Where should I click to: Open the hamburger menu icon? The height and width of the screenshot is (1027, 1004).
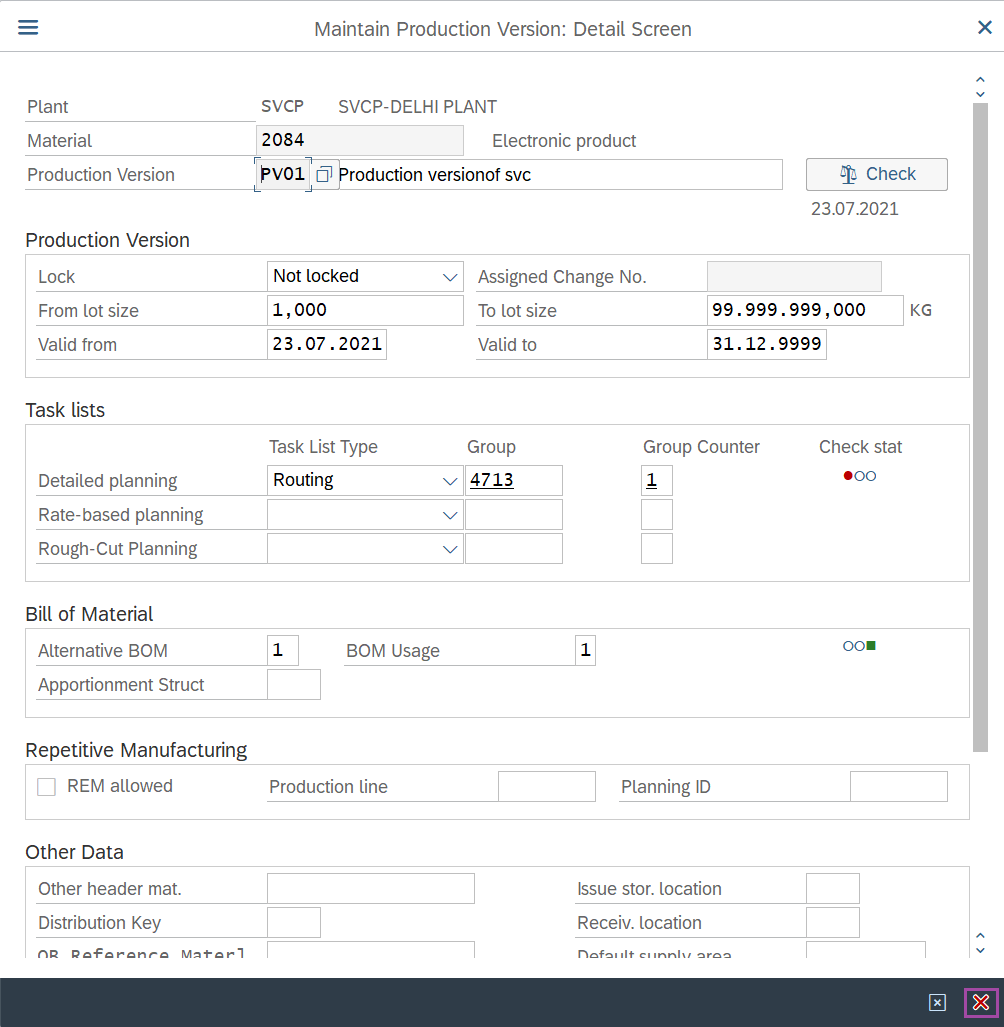[28, 27]
